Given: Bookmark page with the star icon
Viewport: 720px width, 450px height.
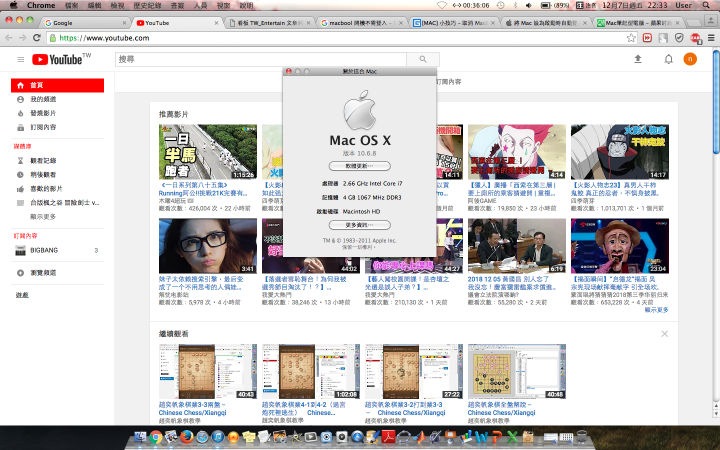Looking at the screenshot, I should click(x=631, y=38).
